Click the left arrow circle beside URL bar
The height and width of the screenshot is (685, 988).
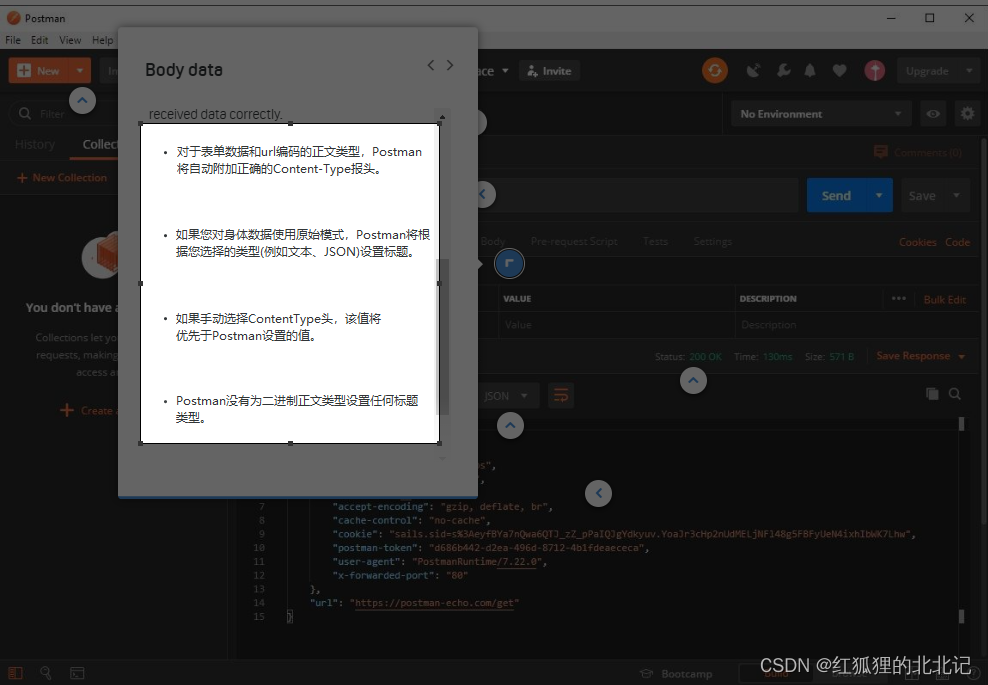[484, 195]
